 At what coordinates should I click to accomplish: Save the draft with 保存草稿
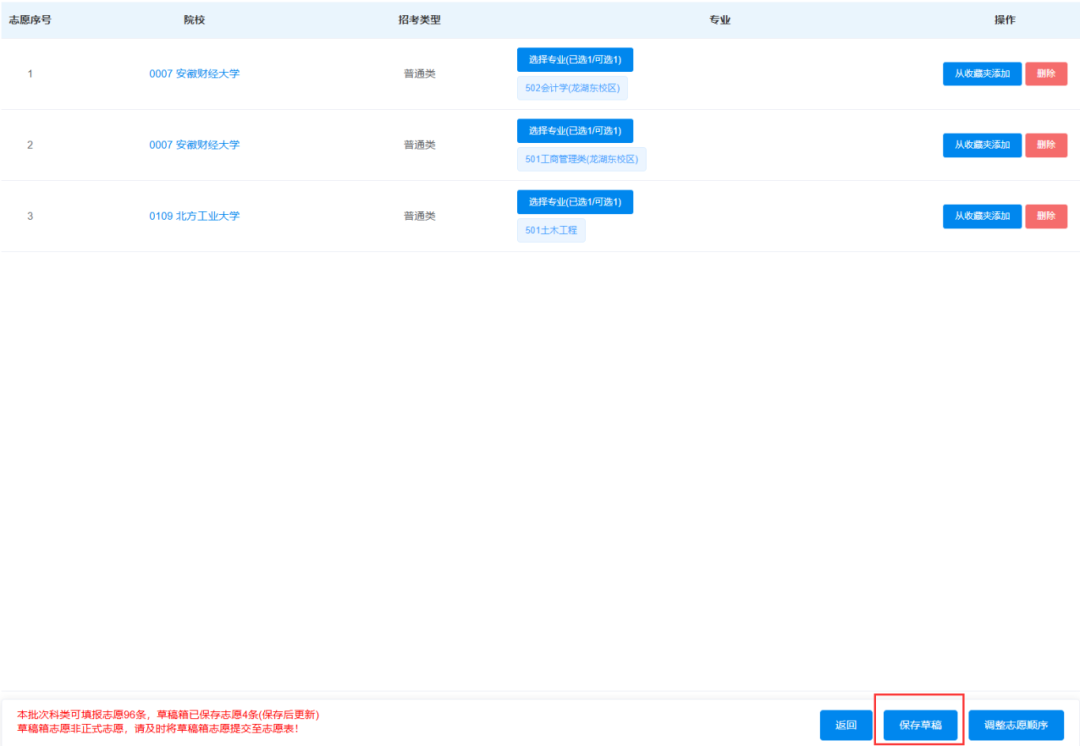[x=920, y=725]
